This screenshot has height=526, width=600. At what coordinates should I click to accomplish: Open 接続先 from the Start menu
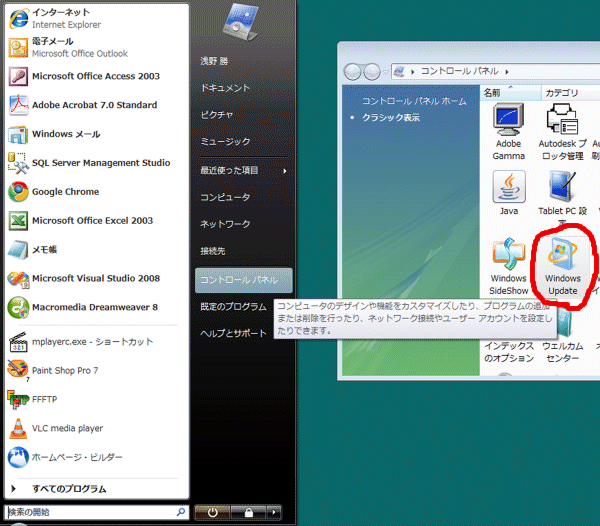click(213, 251)
